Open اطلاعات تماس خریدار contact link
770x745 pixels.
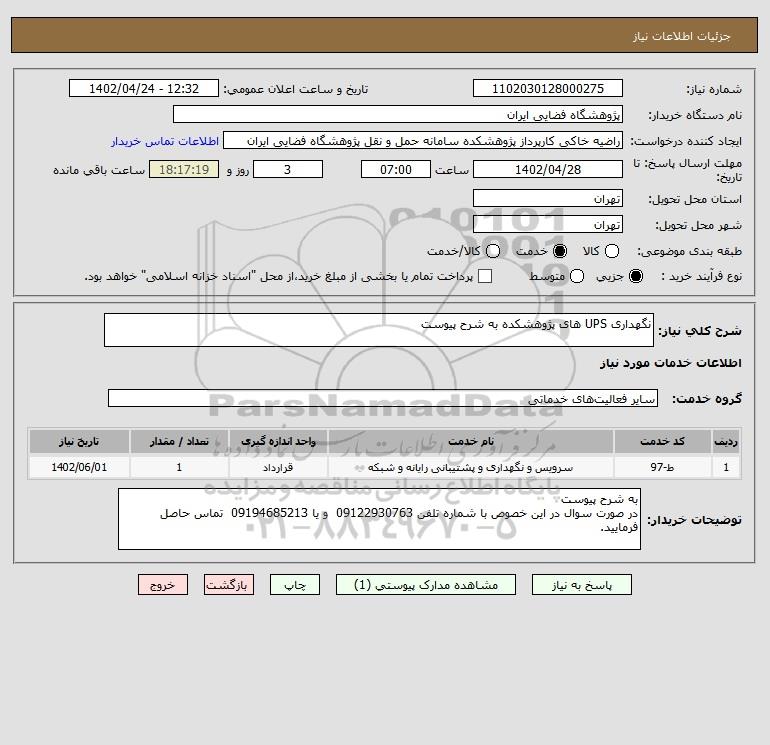pos(165,141)
